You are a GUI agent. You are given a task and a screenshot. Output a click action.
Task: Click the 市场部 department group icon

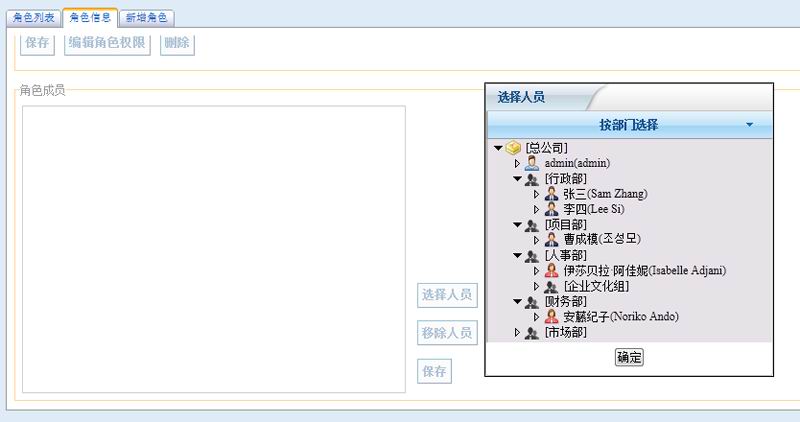pos(532,333)
